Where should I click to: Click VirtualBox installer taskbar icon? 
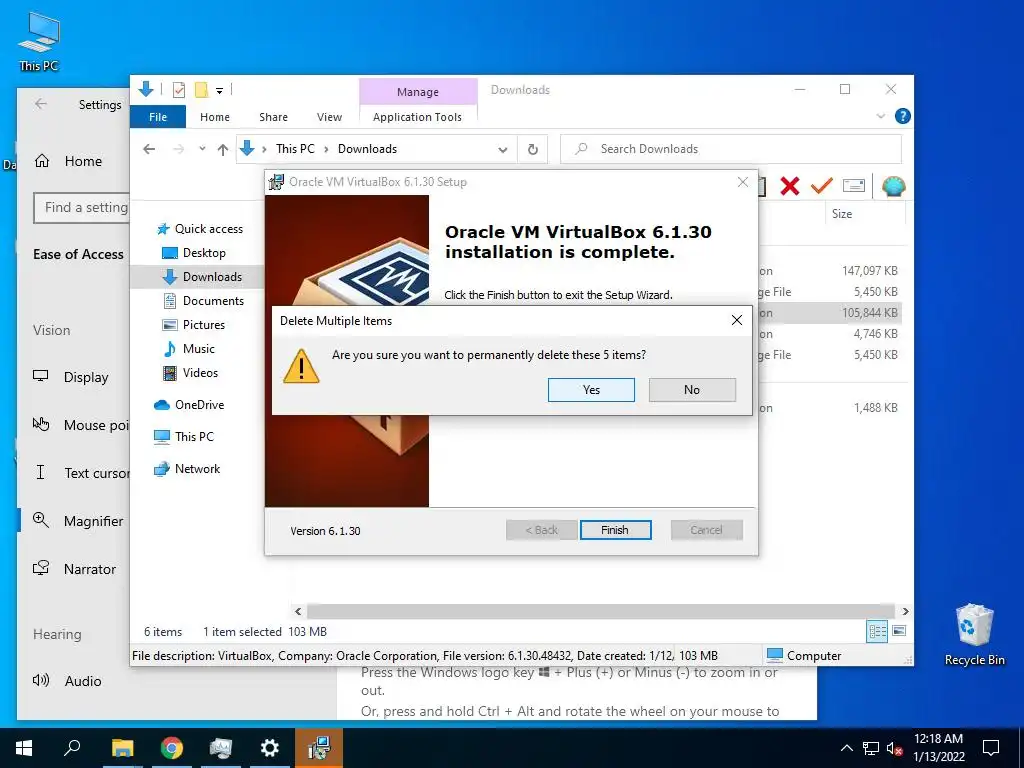(x=319, y=748)
